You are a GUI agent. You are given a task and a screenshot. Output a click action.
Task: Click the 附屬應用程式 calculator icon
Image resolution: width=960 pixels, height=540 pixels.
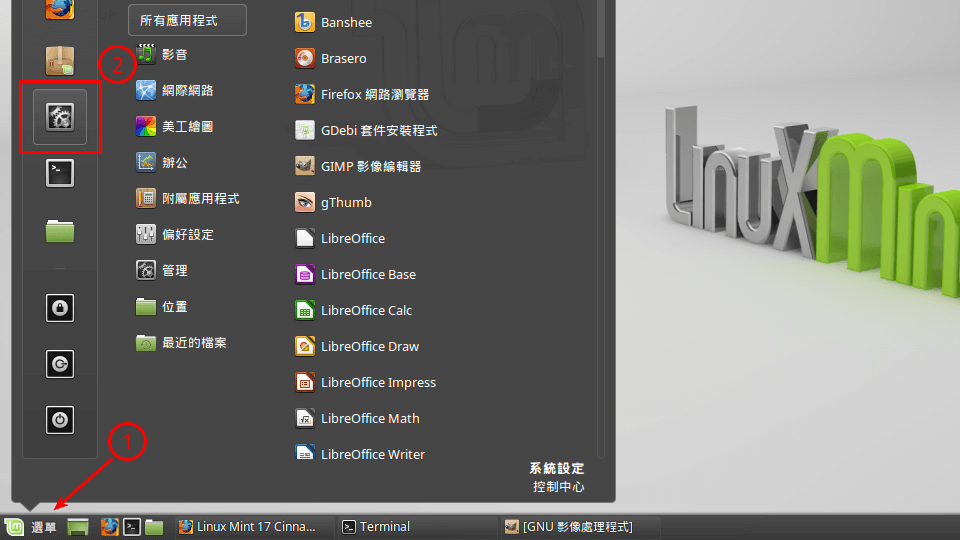point(146,198)
